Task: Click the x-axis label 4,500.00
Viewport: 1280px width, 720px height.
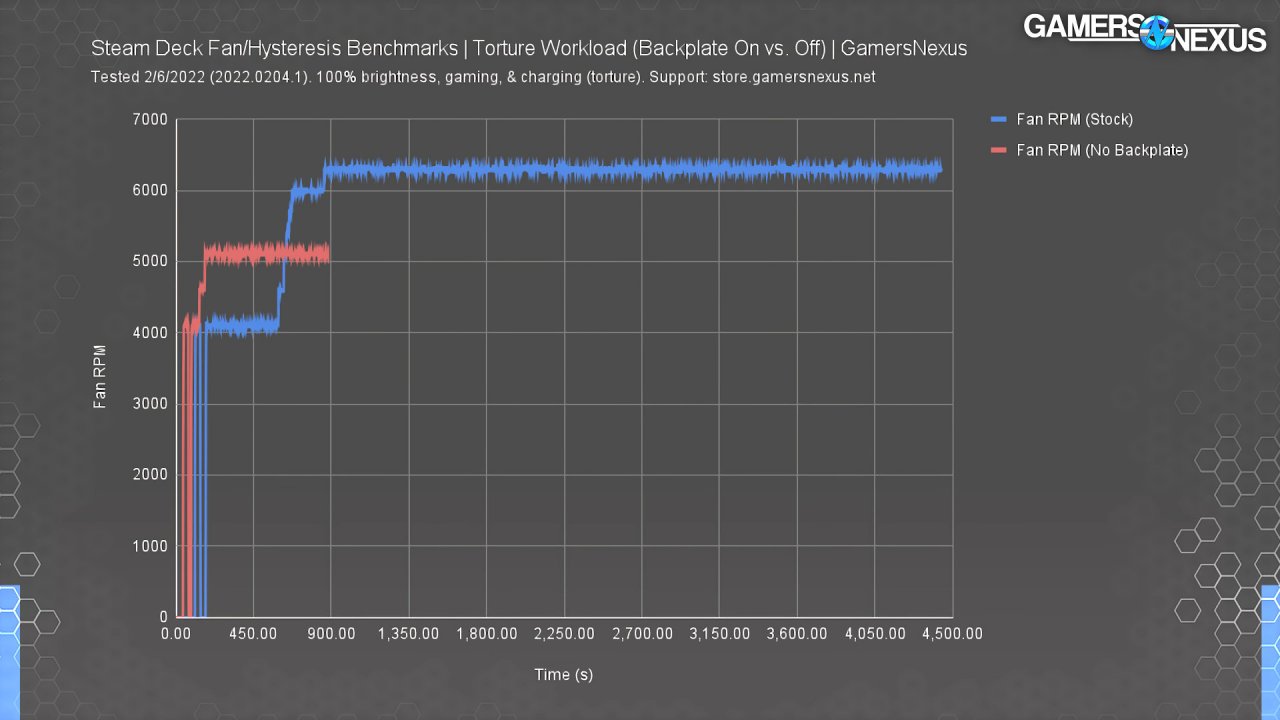Action: pos(952,634)
